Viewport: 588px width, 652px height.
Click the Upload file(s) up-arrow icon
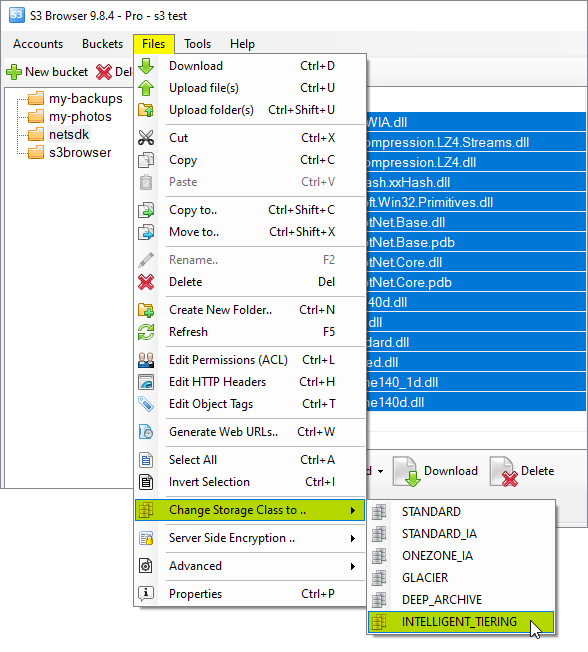[x=146, y=88]
